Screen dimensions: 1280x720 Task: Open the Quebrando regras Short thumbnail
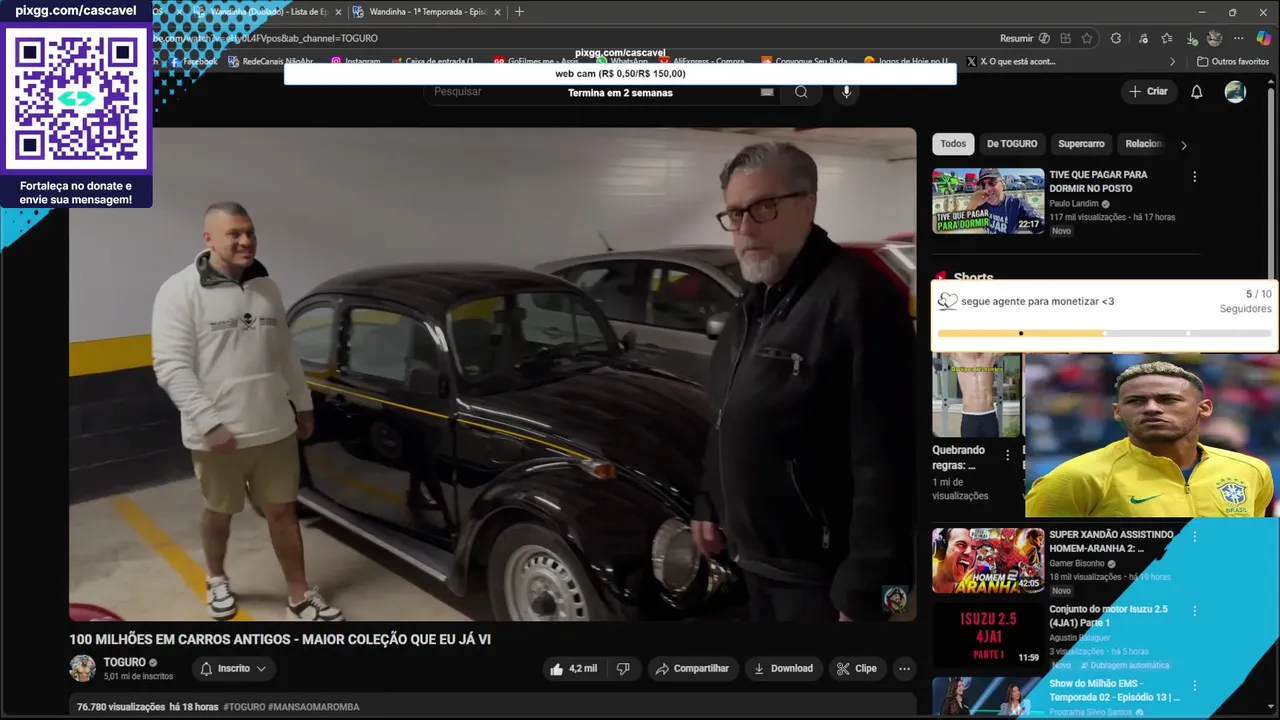coord(977,394)
